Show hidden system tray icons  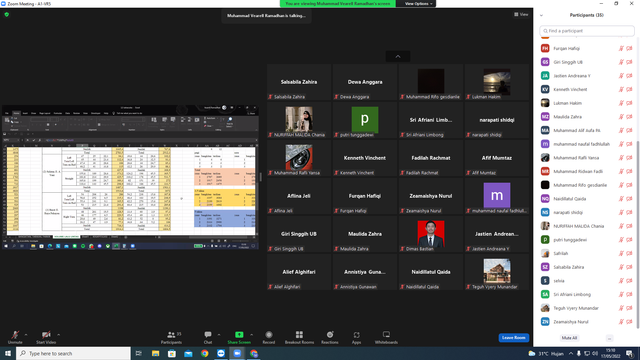point(571,353)
